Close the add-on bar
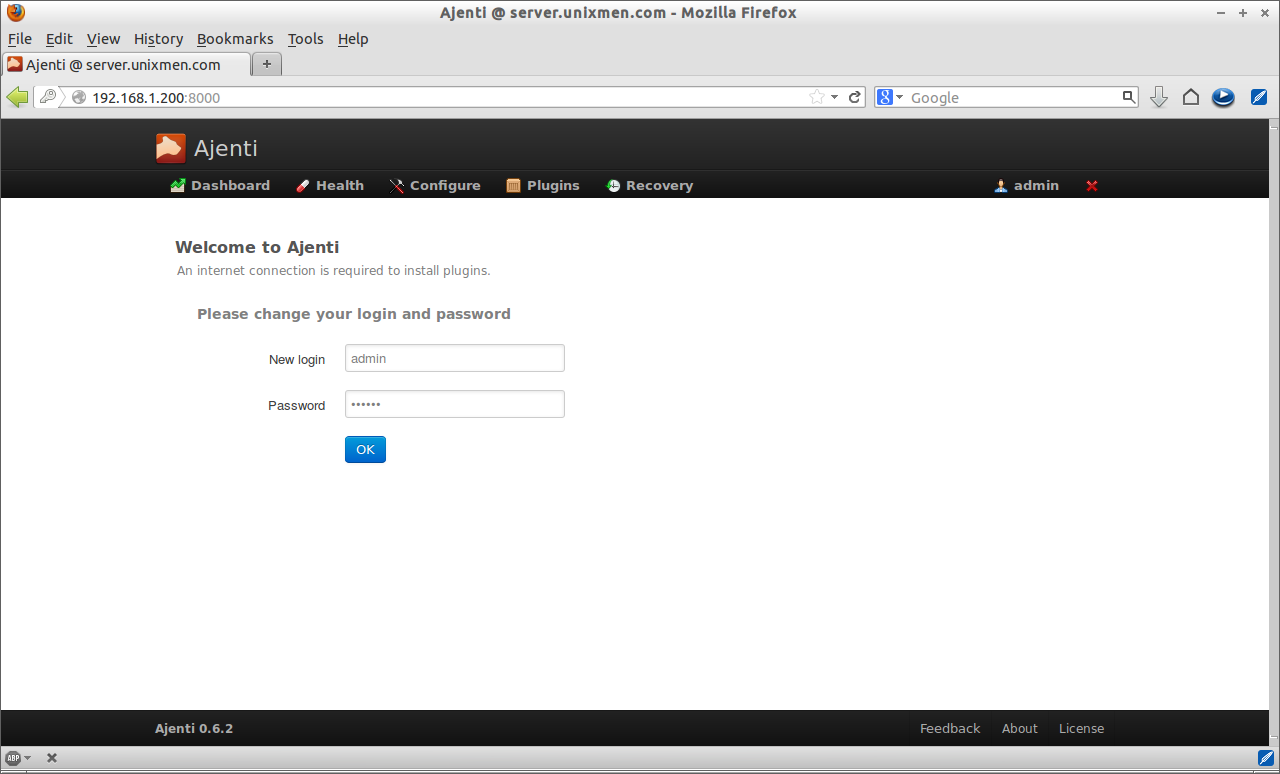This screenshot has width=1280, height=774. [52, 758]
